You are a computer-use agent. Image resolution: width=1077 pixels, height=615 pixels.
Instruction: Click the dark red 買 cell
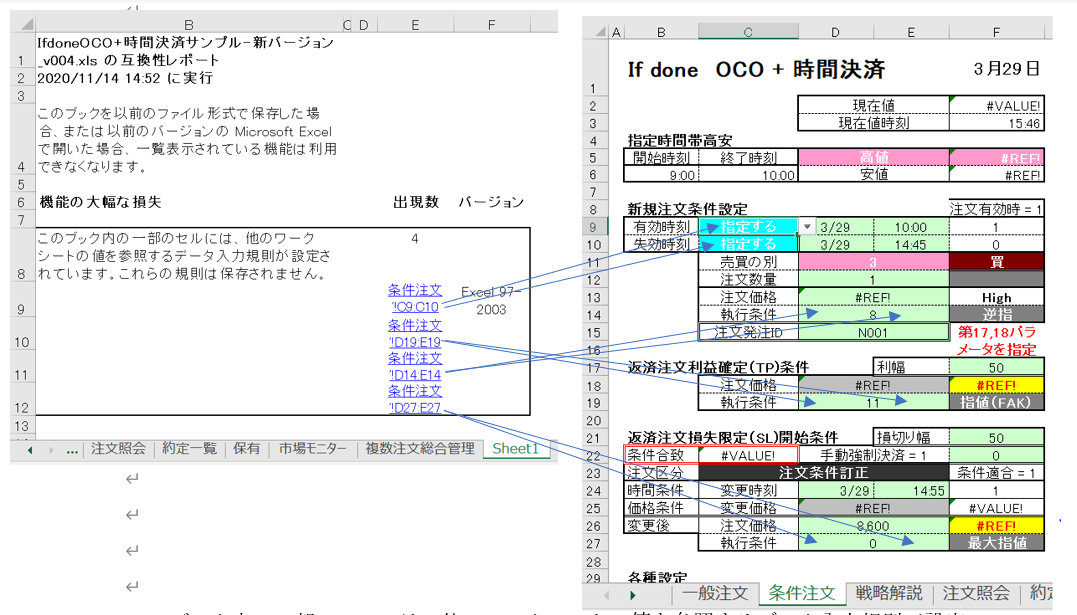pyautogui.click(x=996, y=261)
